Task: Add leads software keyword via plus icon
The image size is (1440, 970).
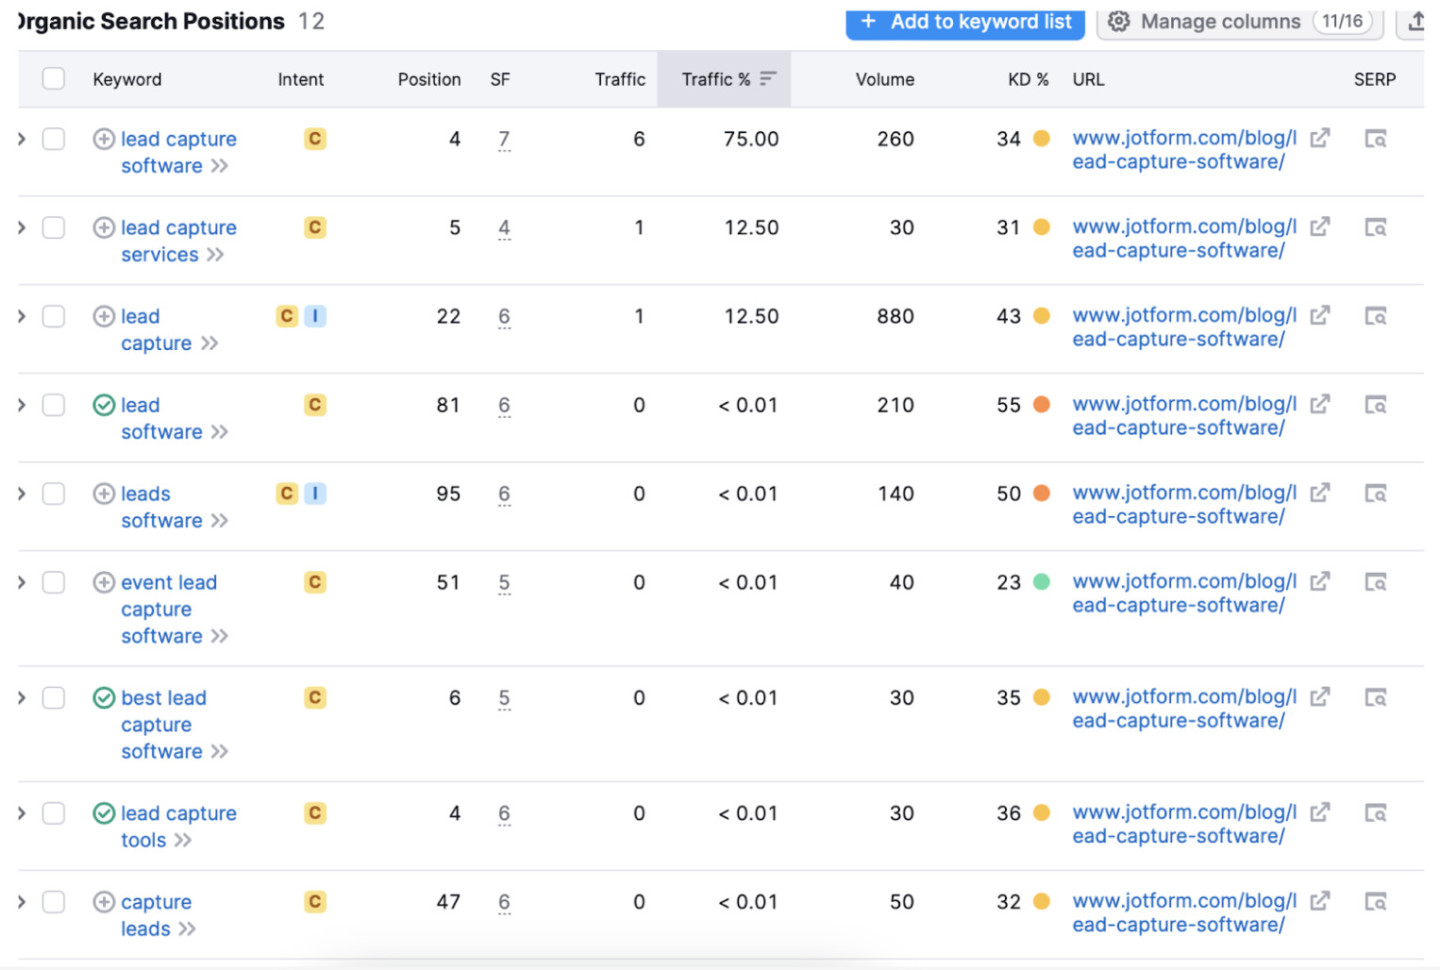Action: click(x=104, y=494)
